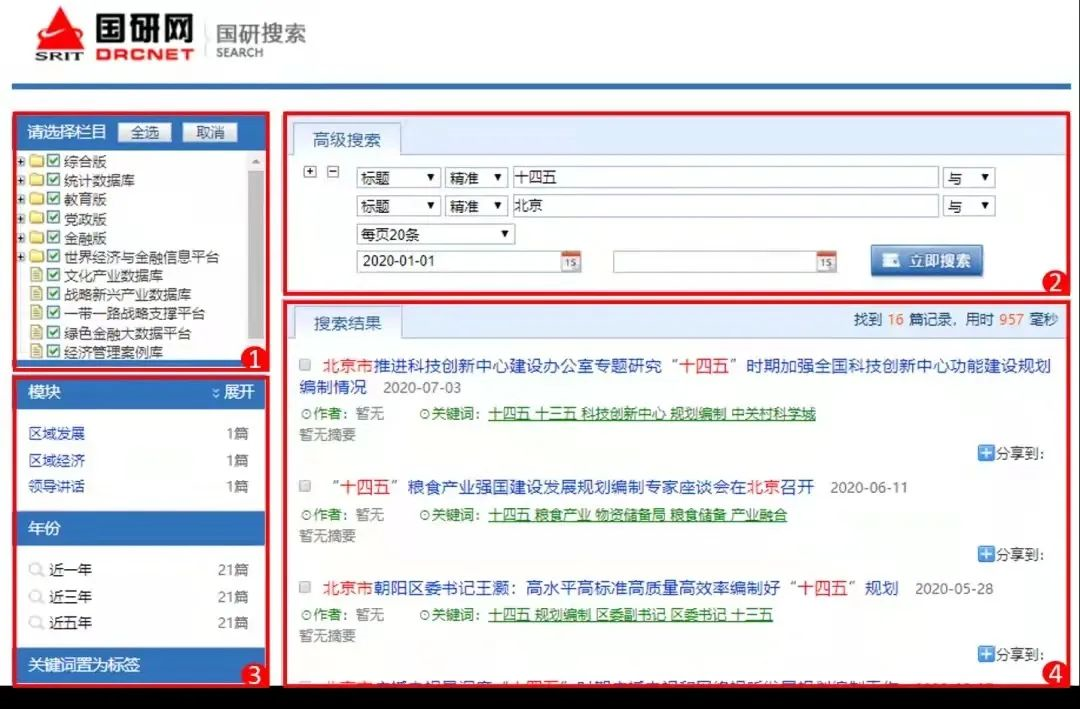Tick checkbox of 朝阳区委书记王灏 result

[x=305, y=587]
